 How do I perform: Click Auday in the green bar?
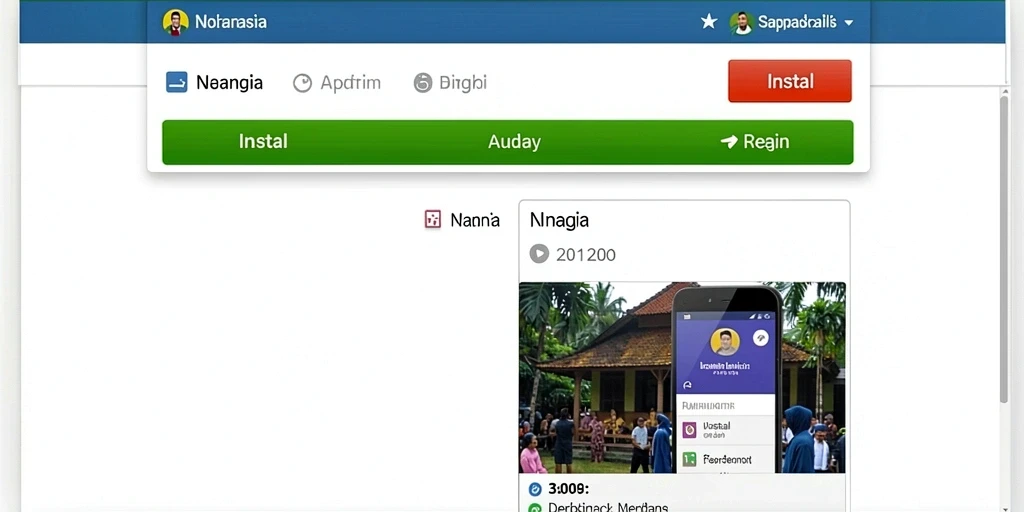tap(514, 142)
